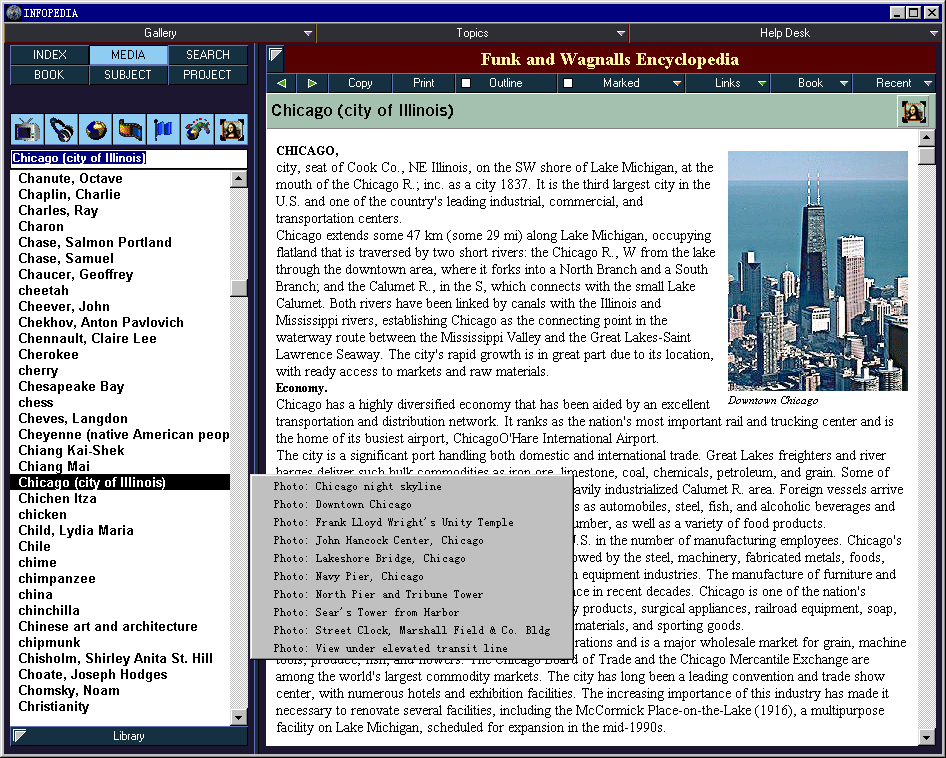Select 'Photo: John Hancock Center, Chicago'
This screenshot has width=946, height=758.
[x=411, y=541]
